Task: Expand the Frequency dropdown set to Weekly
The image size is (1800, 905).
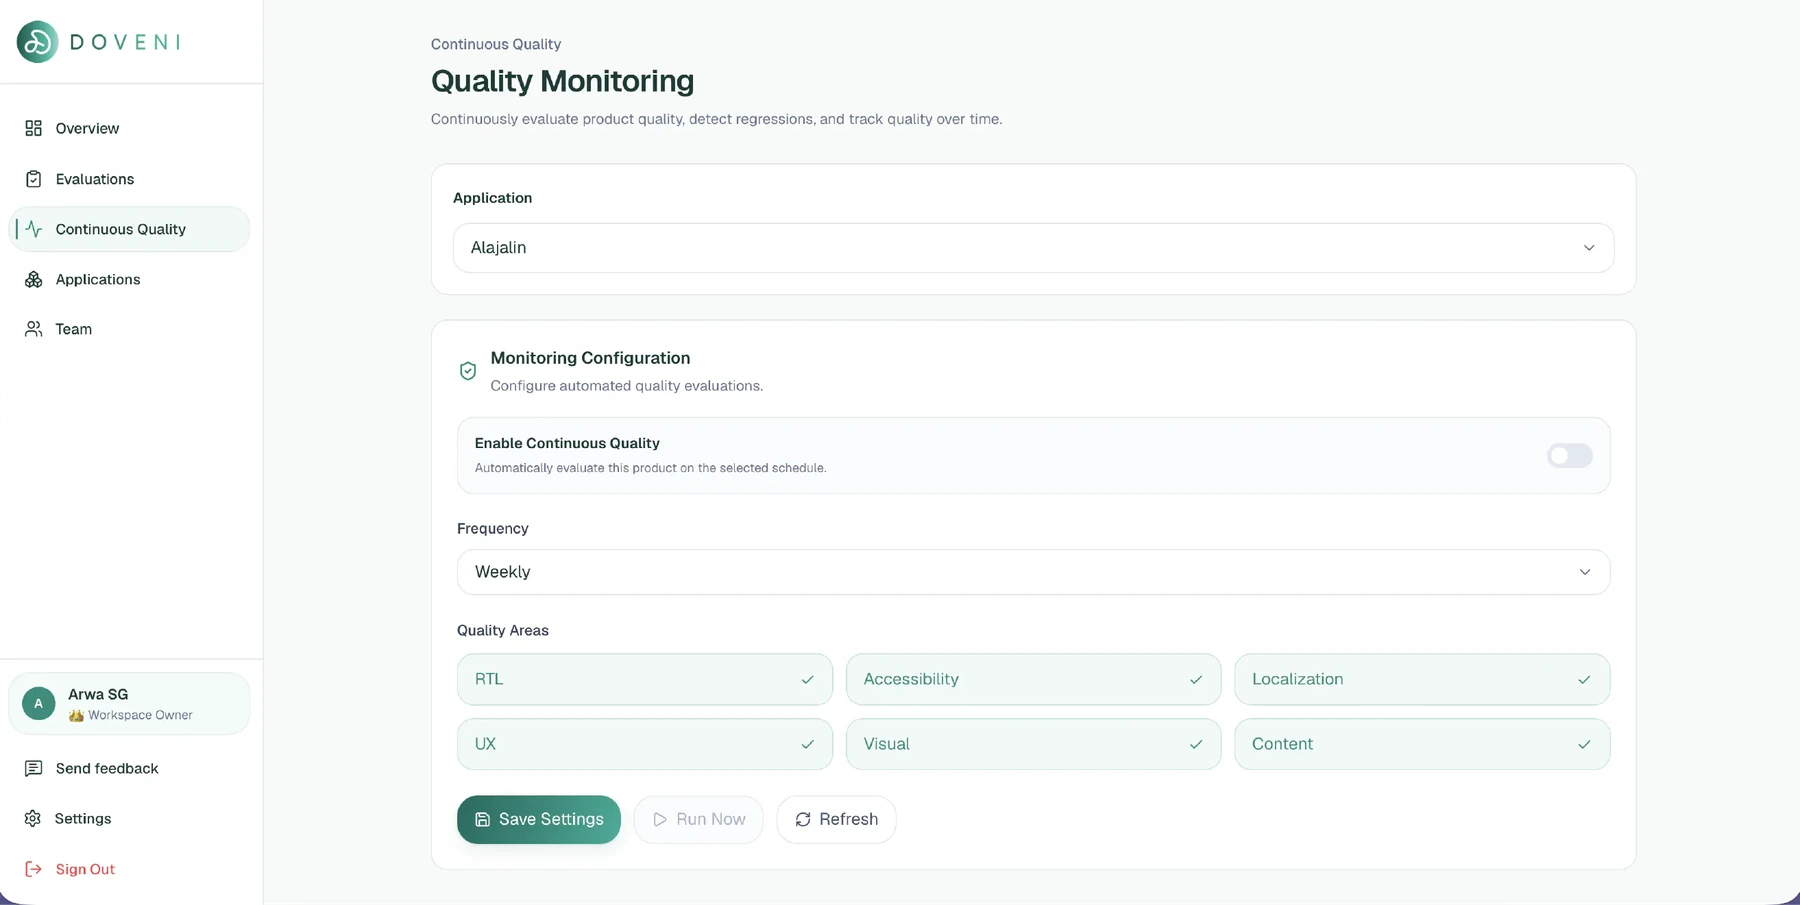Action: [x=1033, y=572]
